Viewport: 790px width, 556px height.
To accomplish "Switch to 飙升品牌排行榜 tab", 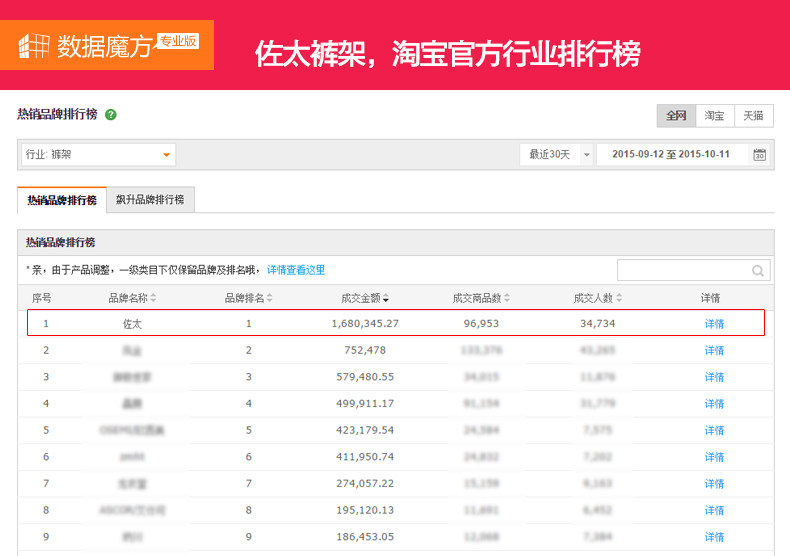I will (150, 199).
